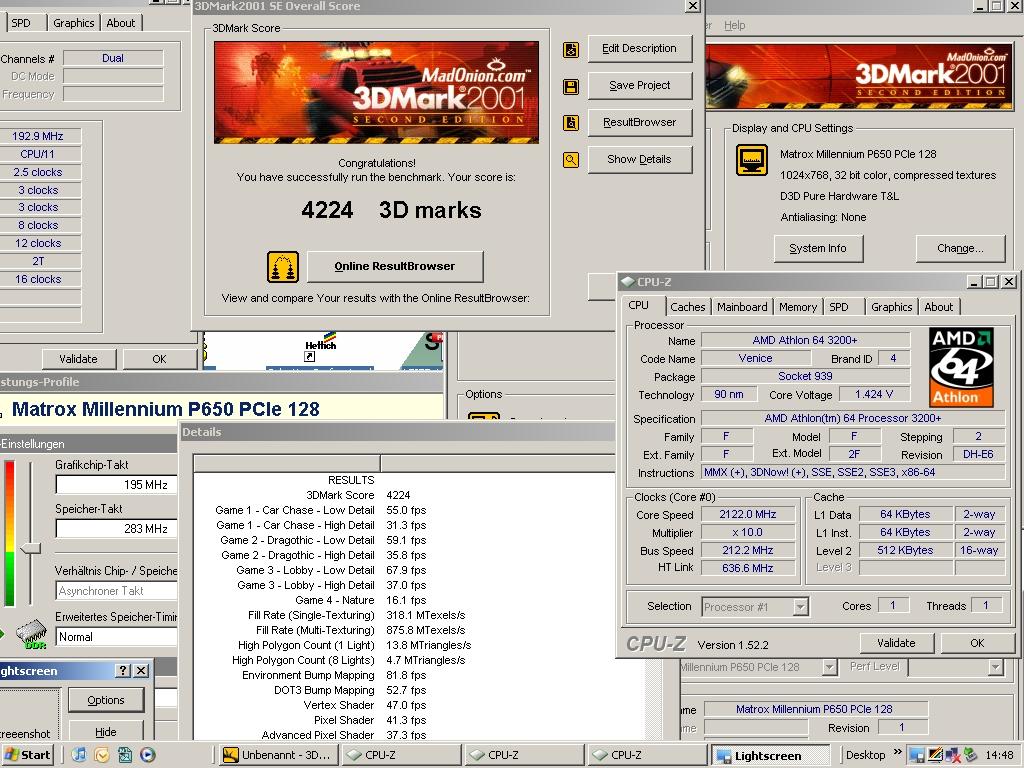Click the music note quick launch icon
1024x768 pixels.
point(79,755)
